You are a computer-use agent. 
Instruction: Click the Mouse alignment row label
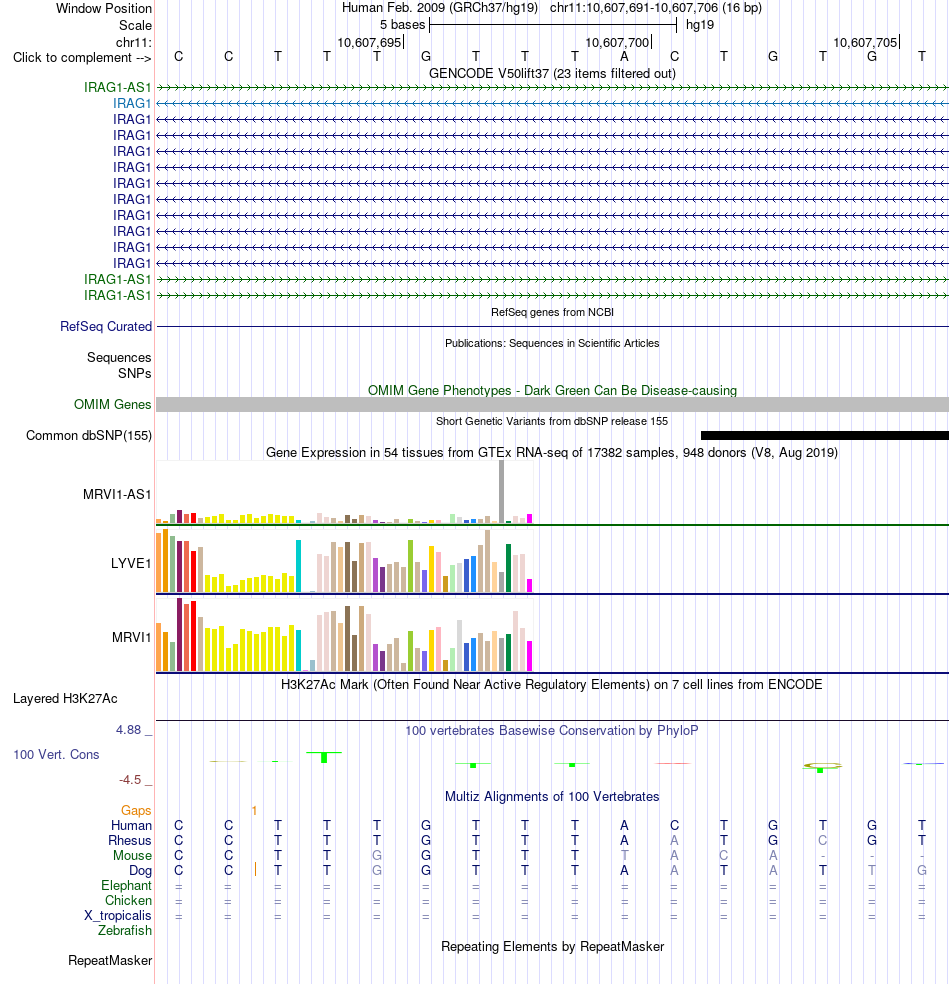[x=132, y=856]
